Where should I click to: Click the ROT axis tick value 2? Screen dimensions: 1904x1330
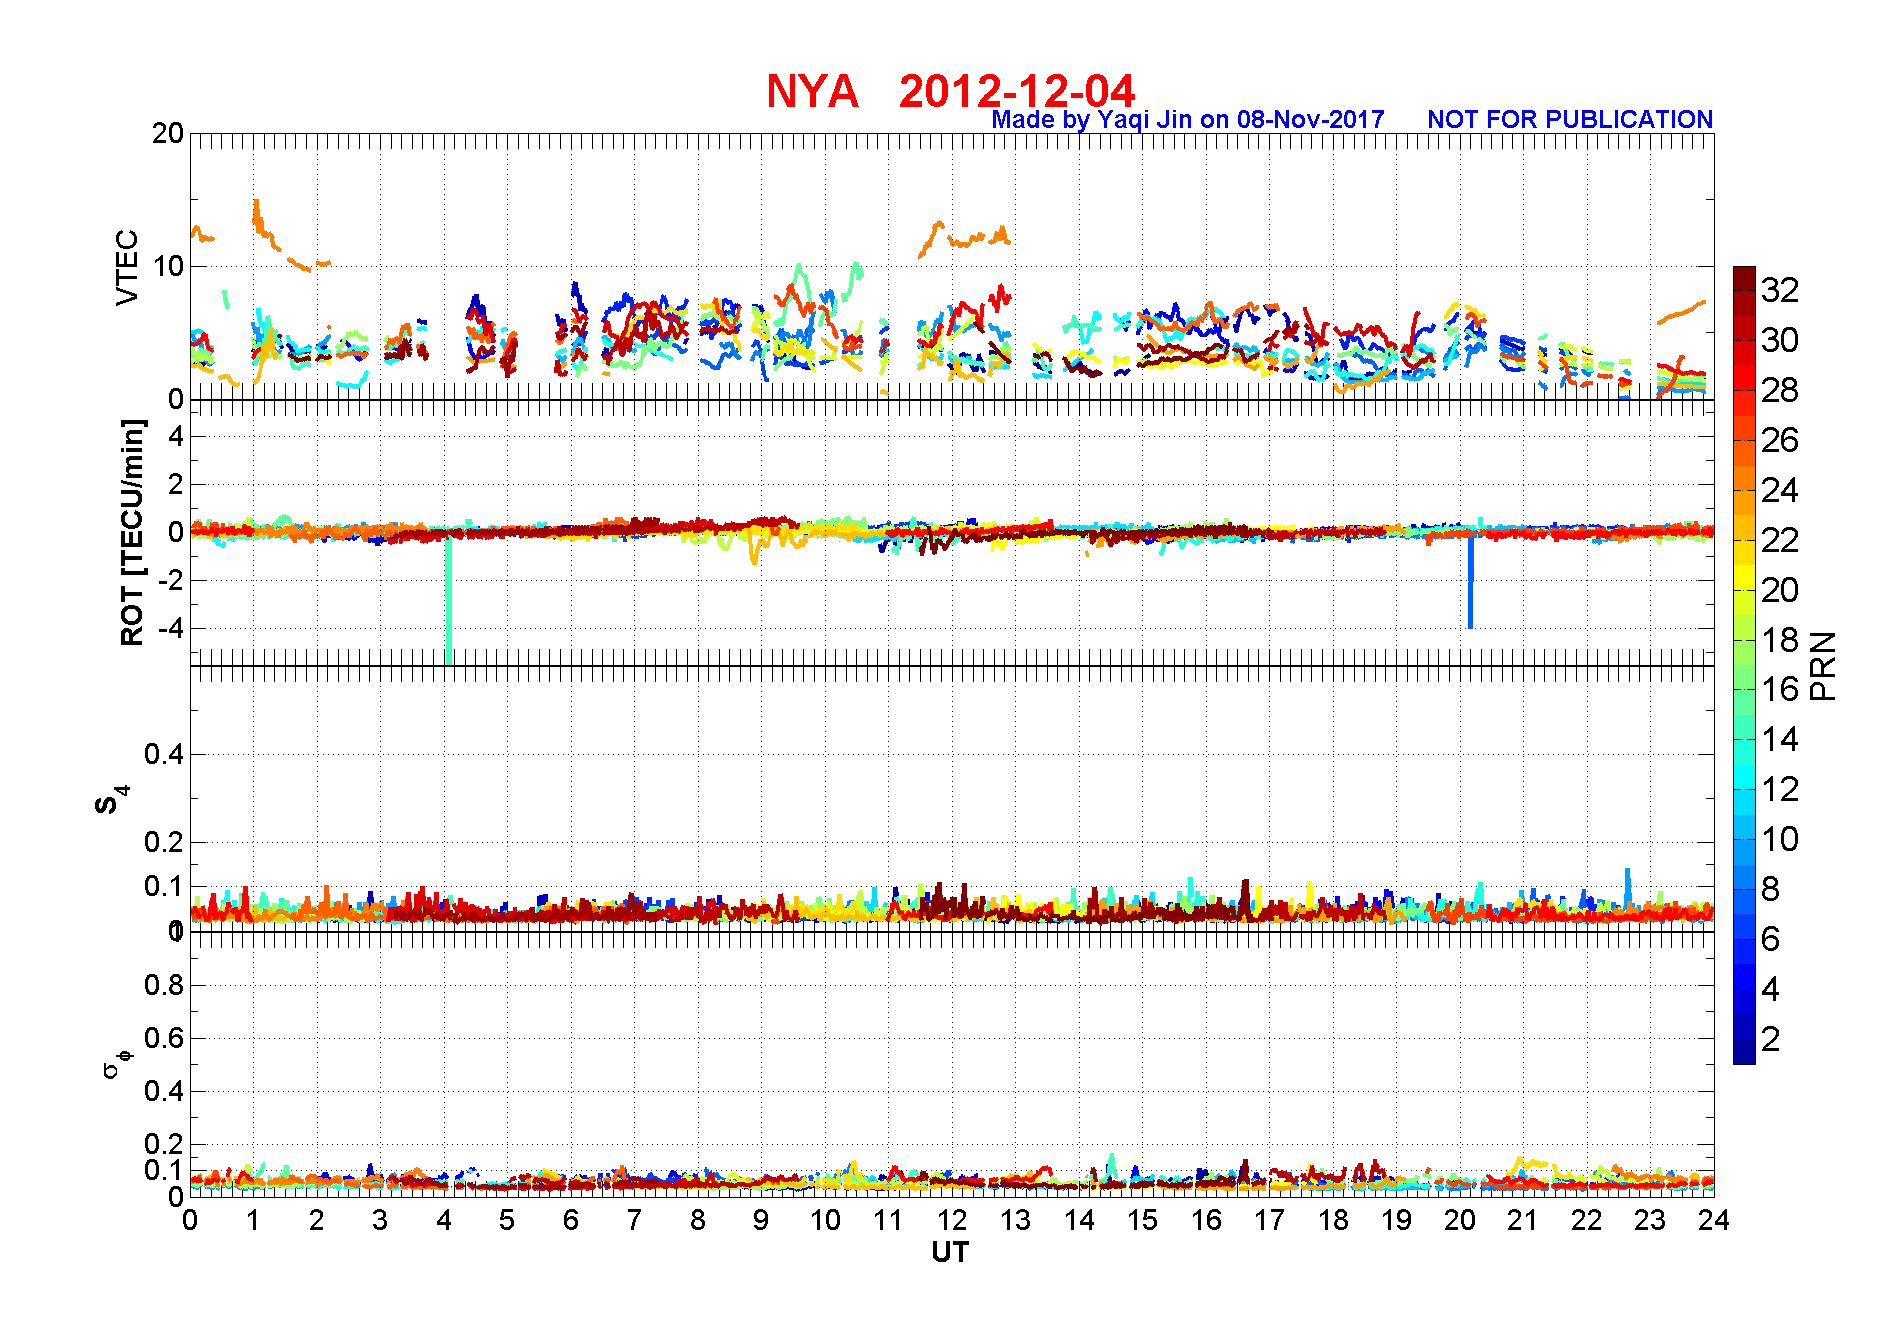(176, 484)
